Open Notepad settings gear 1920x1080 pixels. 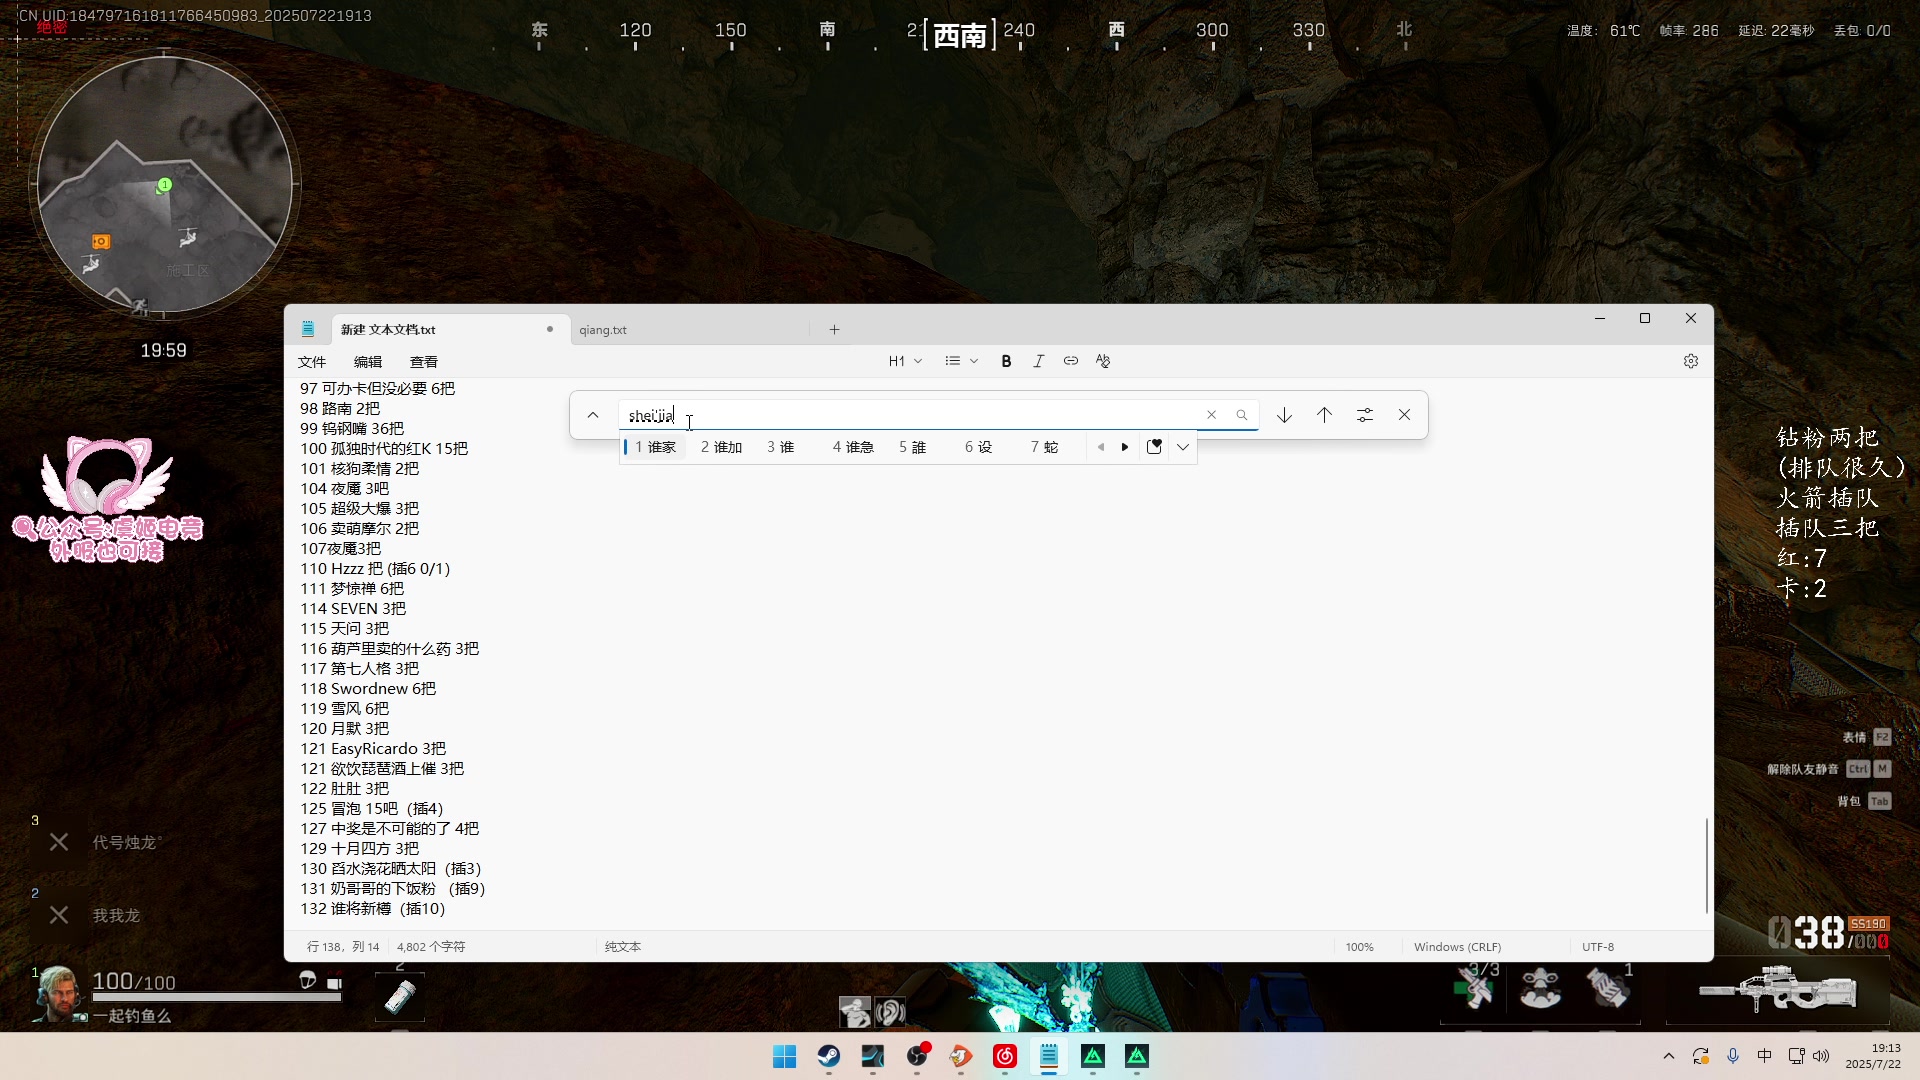point(1691,361)
